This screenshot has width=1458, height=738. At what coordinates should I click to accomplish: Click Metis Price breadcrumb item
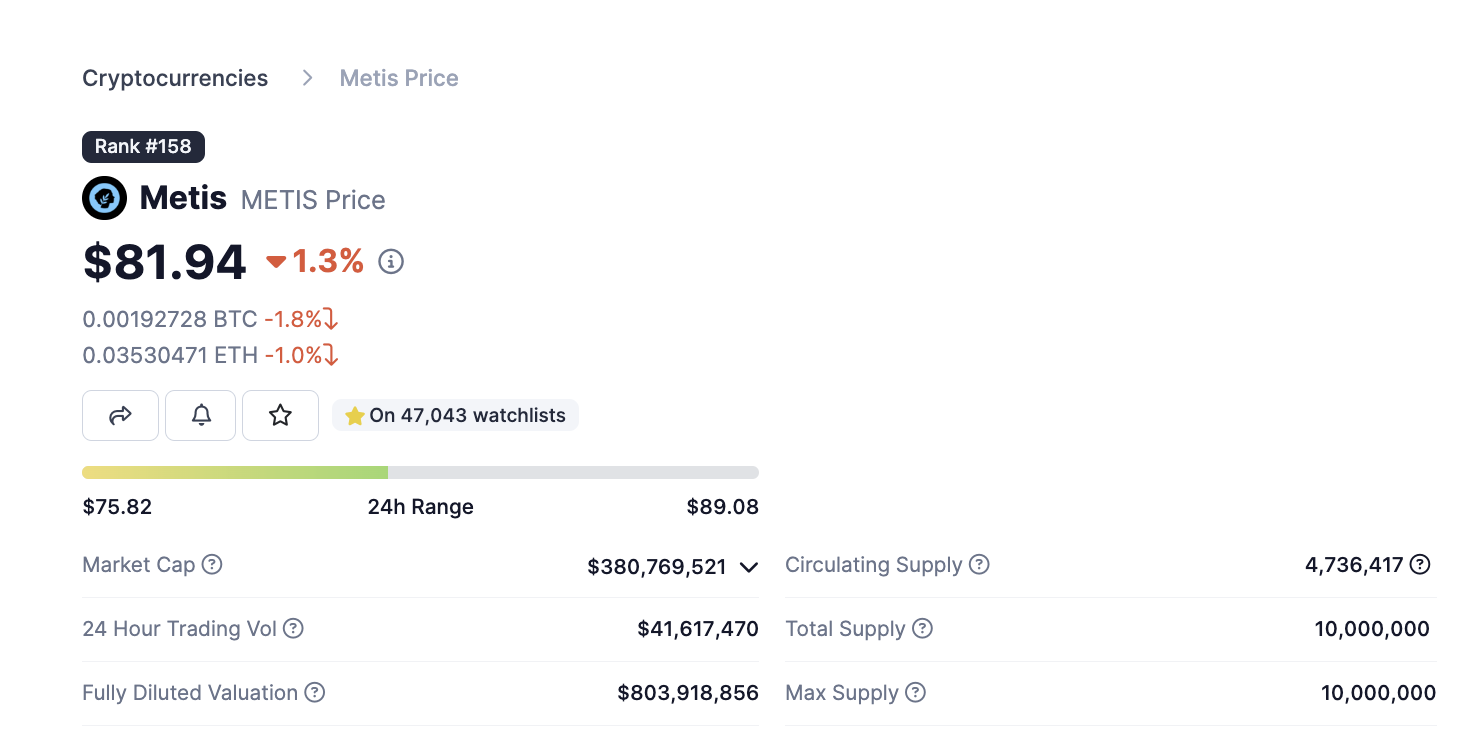pos(399,78)
